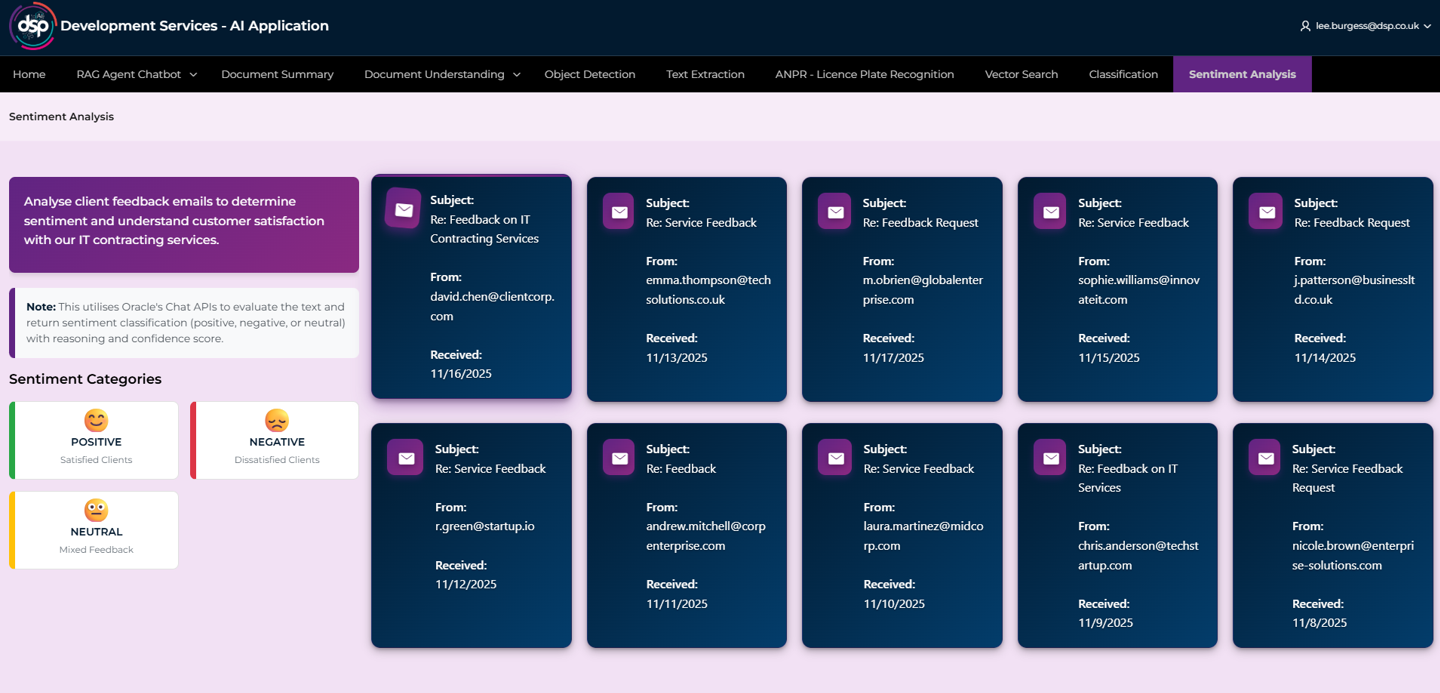
Task: Switch to ANPR - Licence Plate Recognition
Action: pyautogui.click(x=864, y=74)
